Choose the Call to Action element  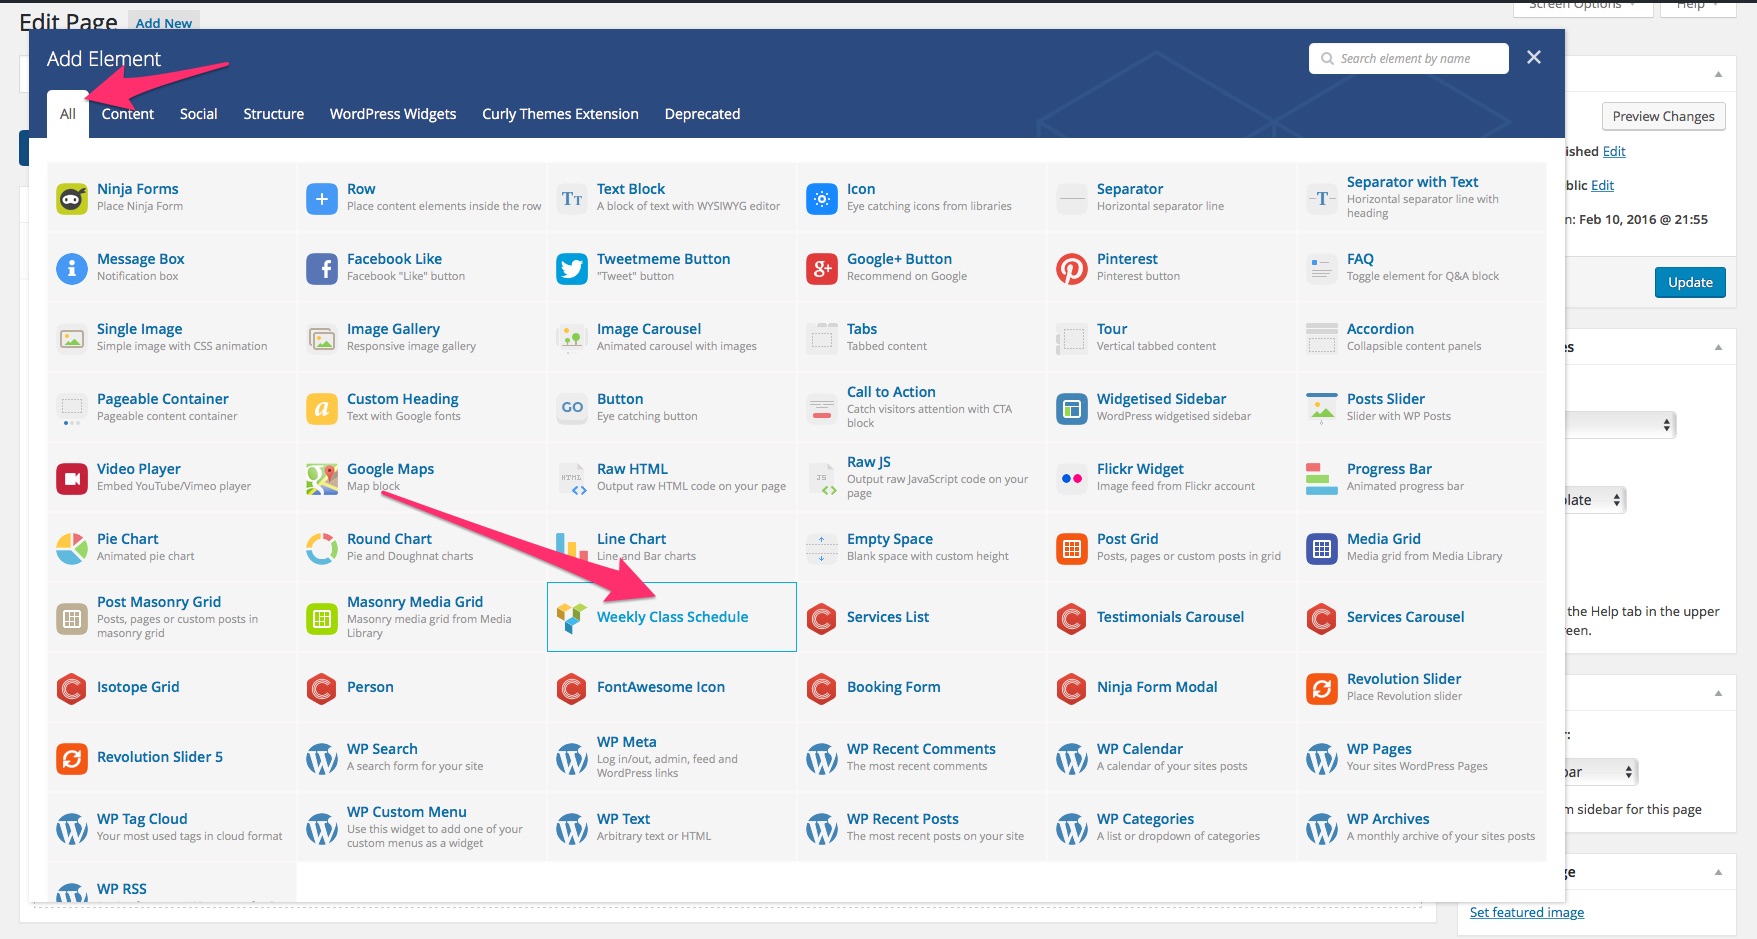[x=921, y=407]
